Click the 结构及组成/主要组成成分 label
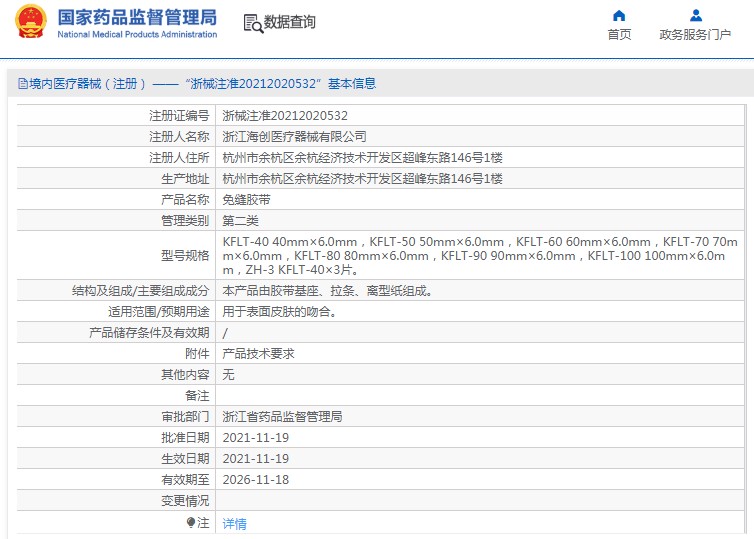The height and width of the screenshot is (539, 754). pos(140,291)
